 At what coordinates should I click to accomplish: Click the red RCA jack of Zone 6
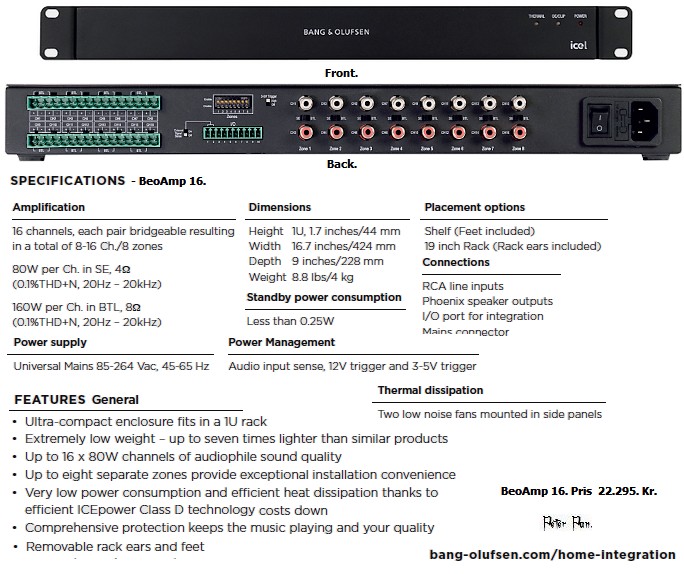(x=458, y=132)
